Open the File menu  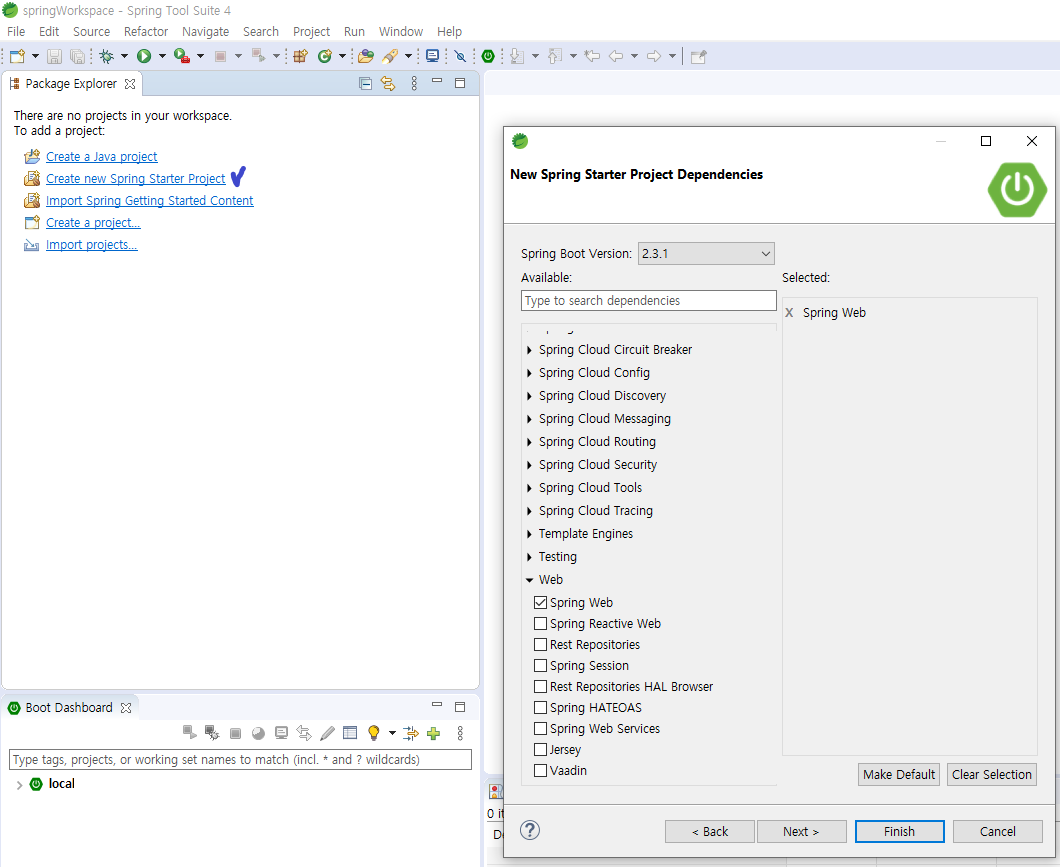pyautogui.click(x=16, y=32)
